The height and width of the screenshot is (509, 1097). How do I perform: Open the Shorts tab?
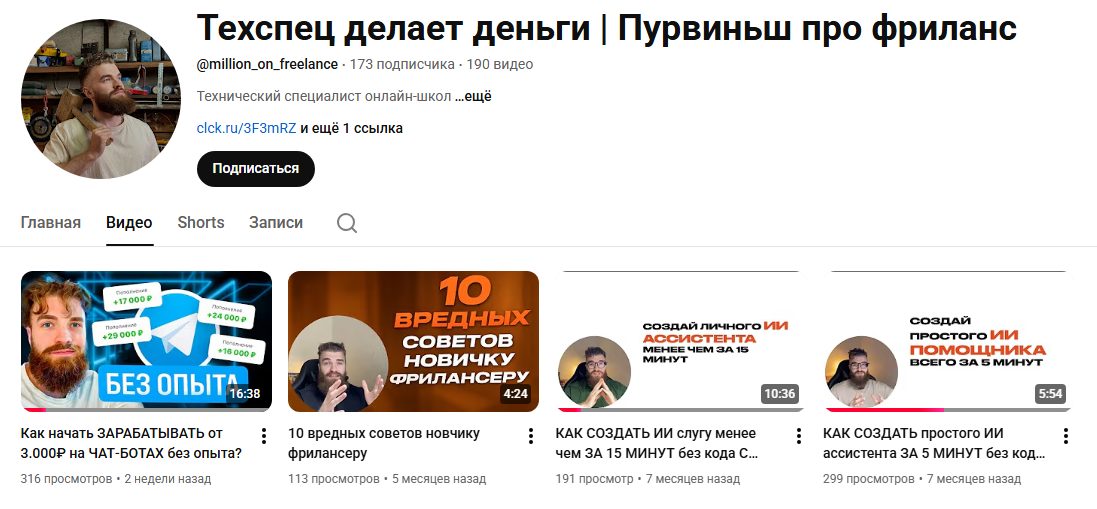click(x=201, y=223)
